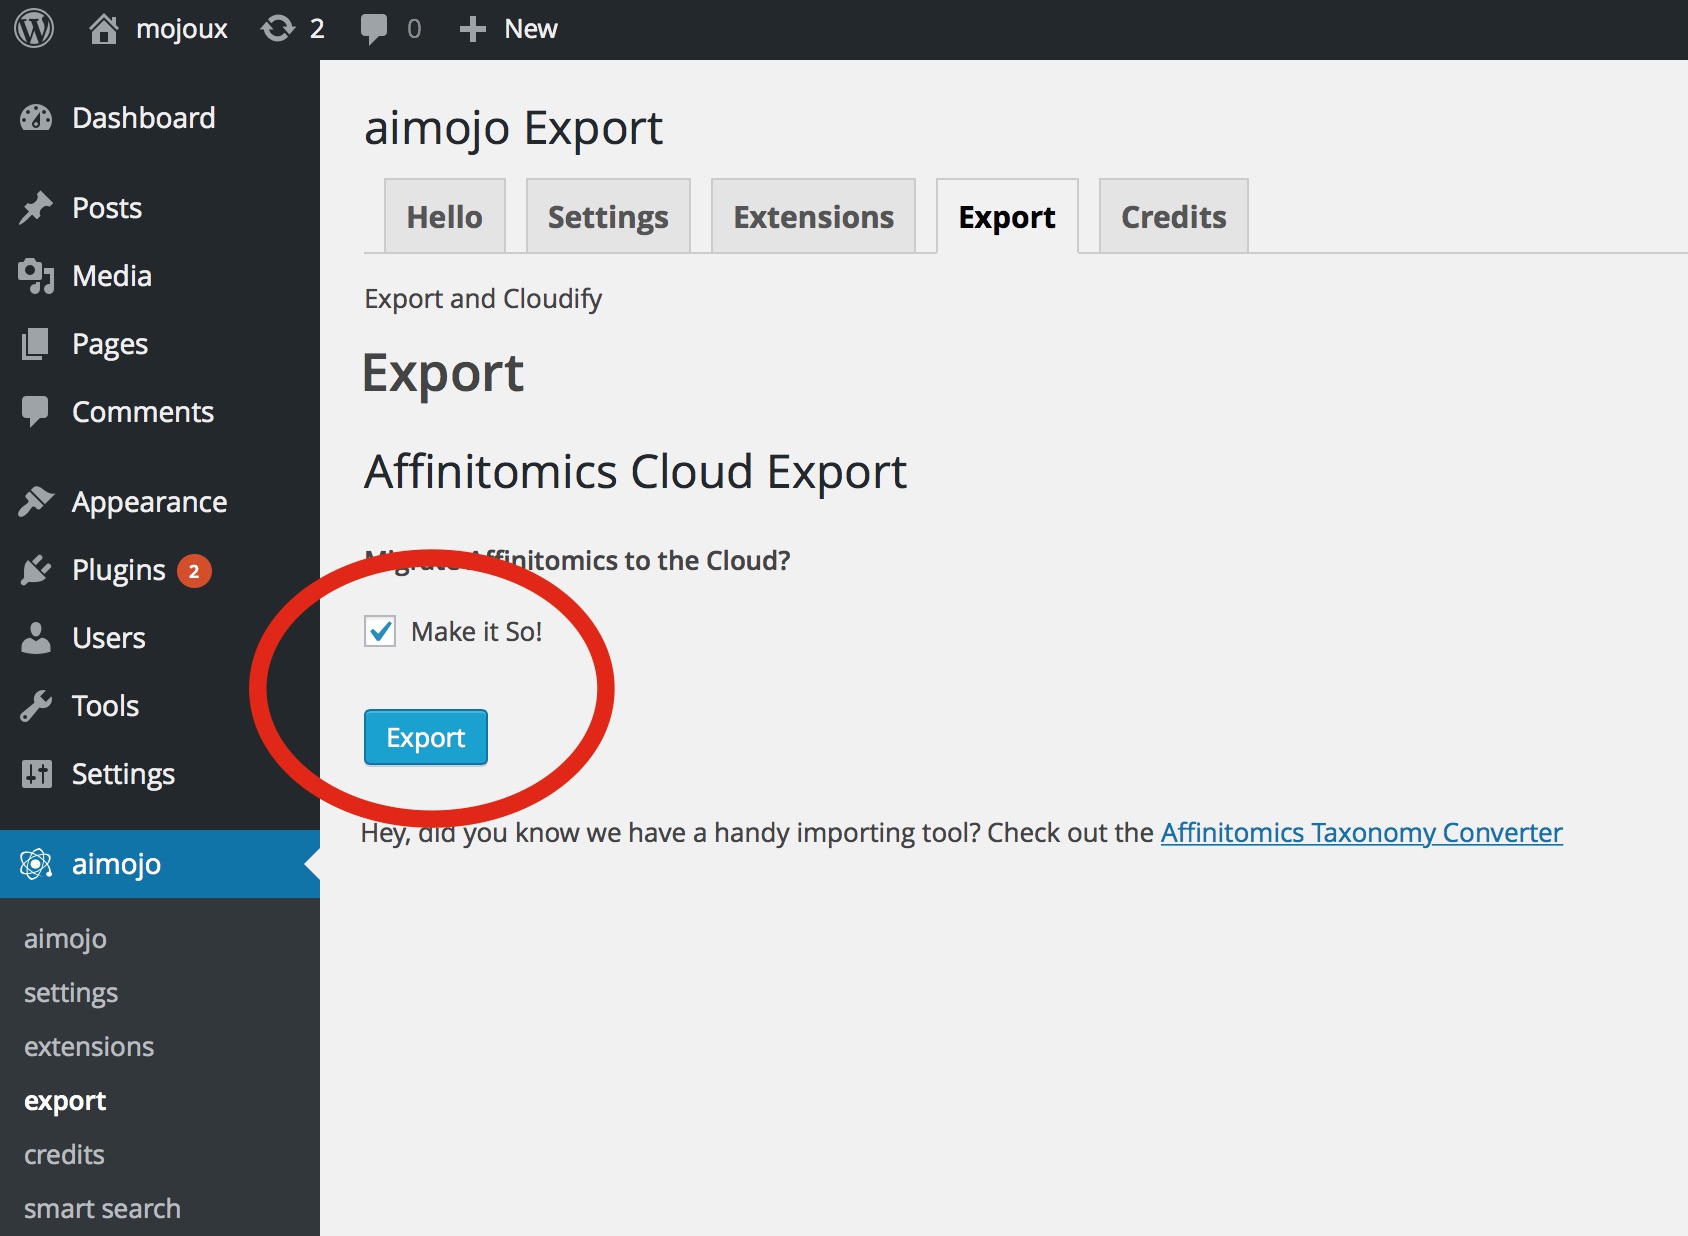Open the Extensions tab
Image resolution: width=1688 pixels, height=1236 pixels.
tap(813, 216)
